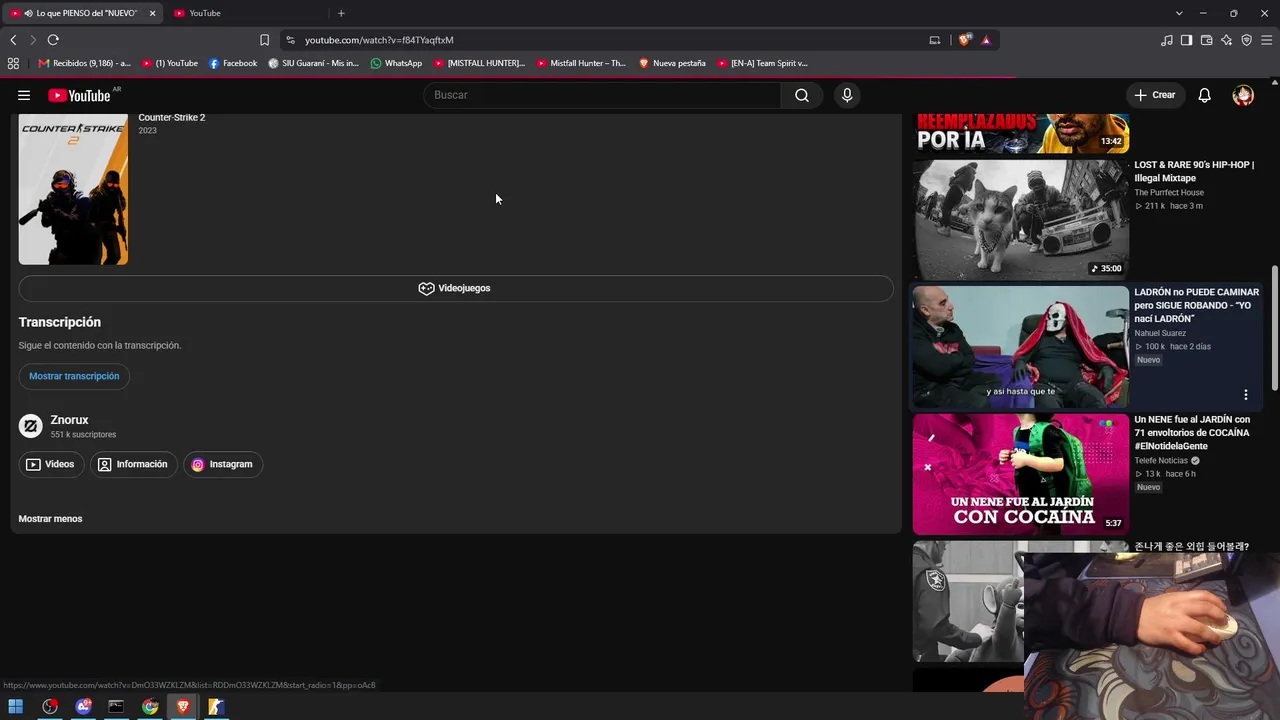Screen dimensions: 1280x720
Task: Open the Facebook bookmark
Action: pos(233,63)
